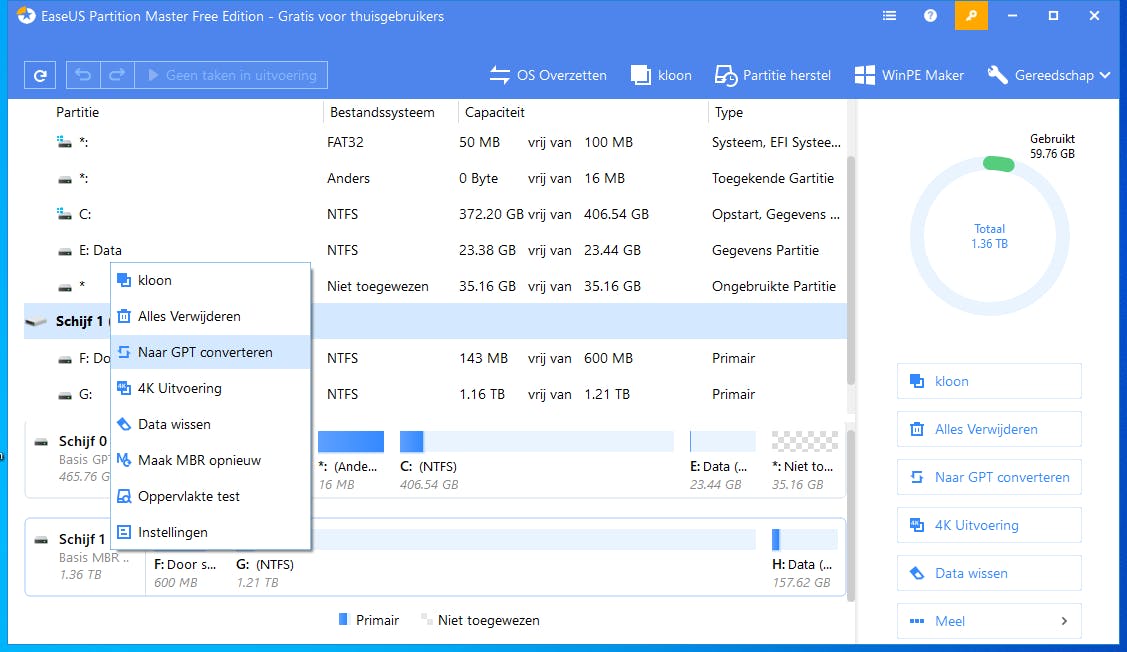
Task: Click the green used-space ring segment
Action: pyautogui.click(x=998, y=164)
